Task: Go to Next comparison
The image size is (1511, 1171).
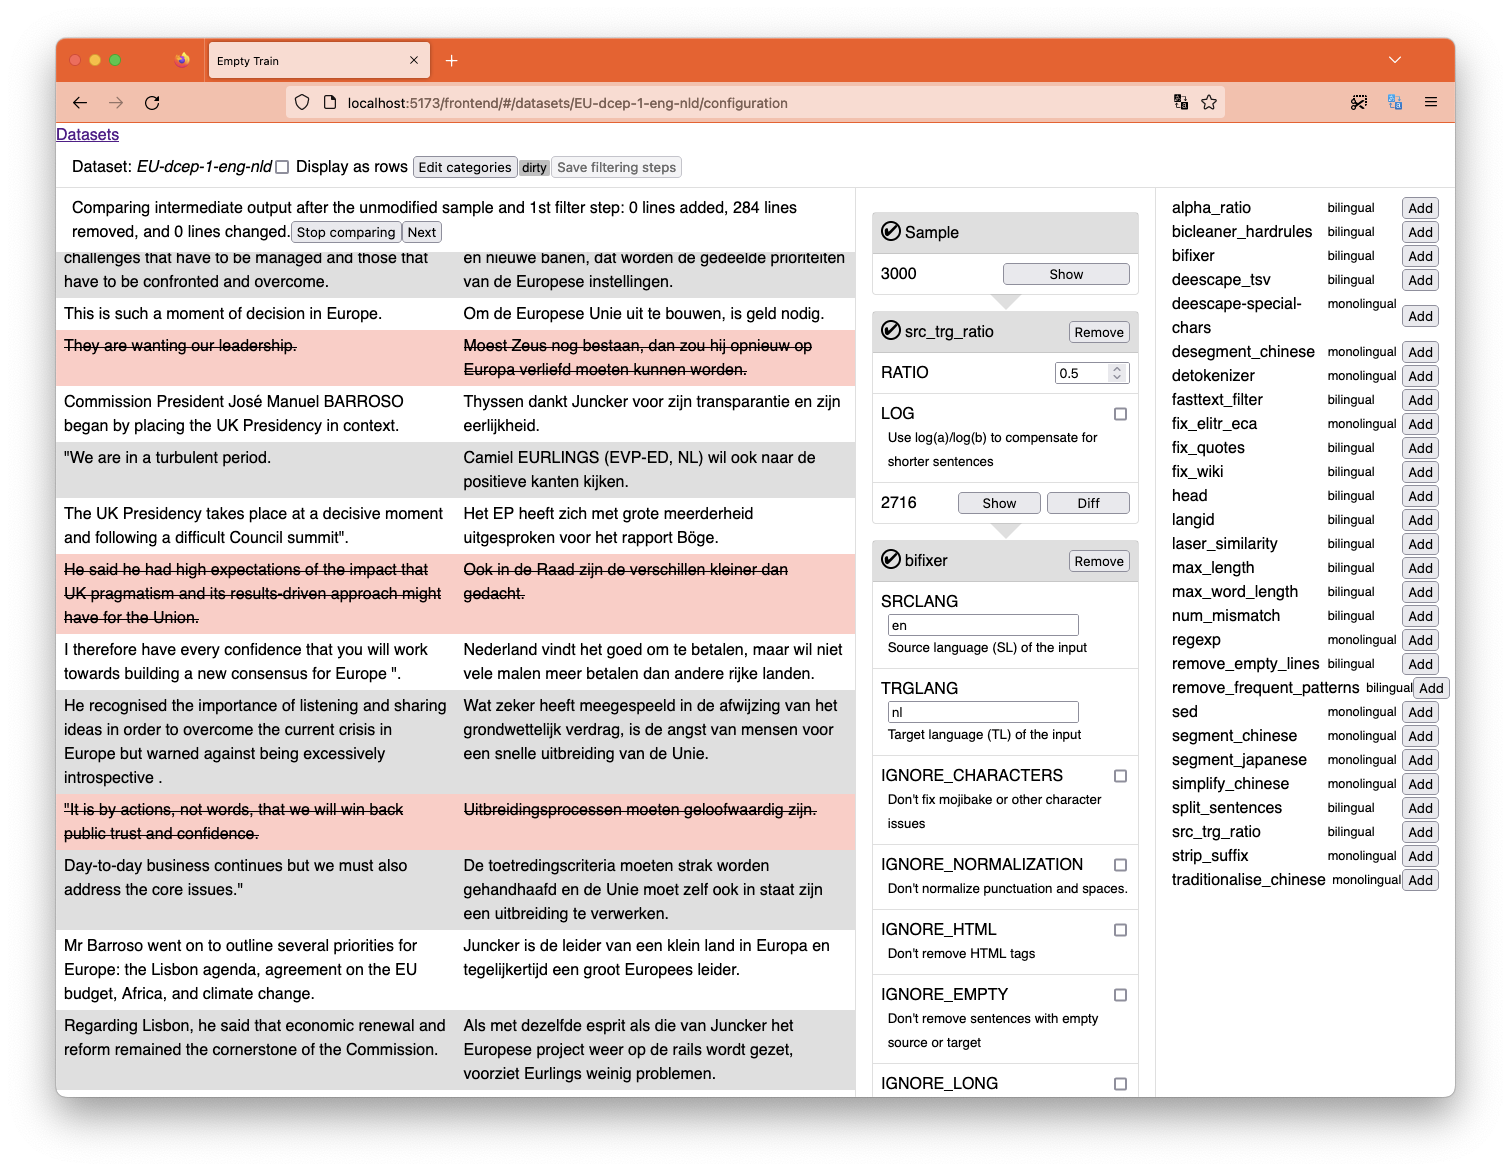Action: click(422, 232)
